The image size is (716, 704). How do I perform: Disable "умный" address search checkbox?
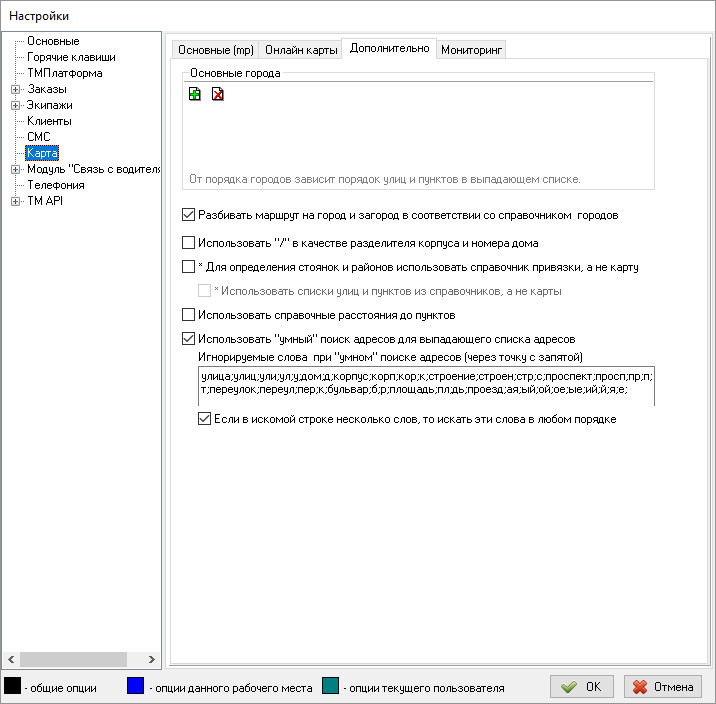click(x=189, y=339)
